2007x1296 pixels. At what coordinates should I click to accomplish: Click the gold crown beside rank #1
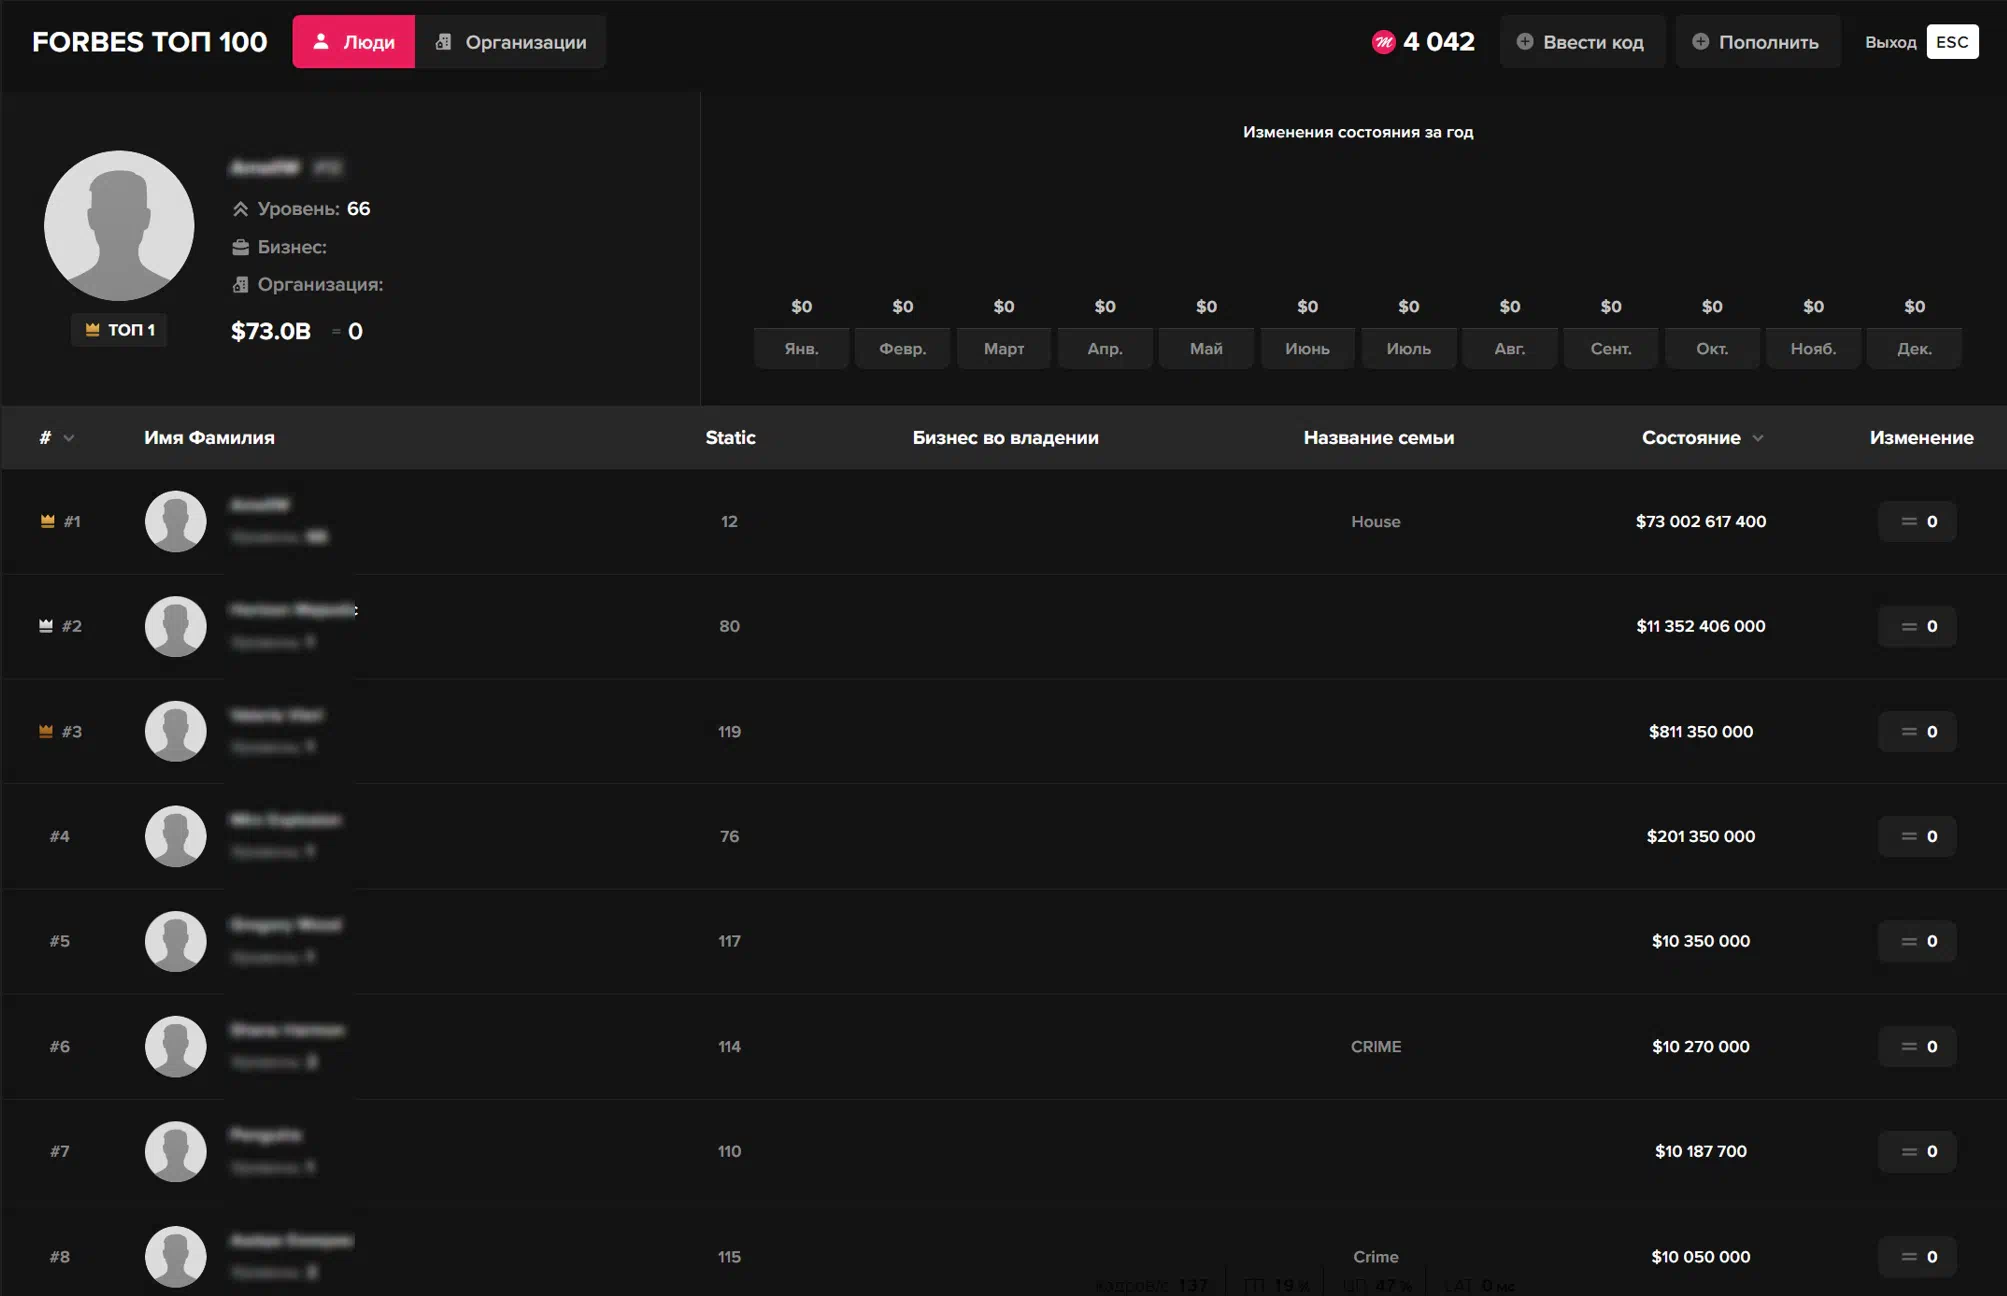47,521
